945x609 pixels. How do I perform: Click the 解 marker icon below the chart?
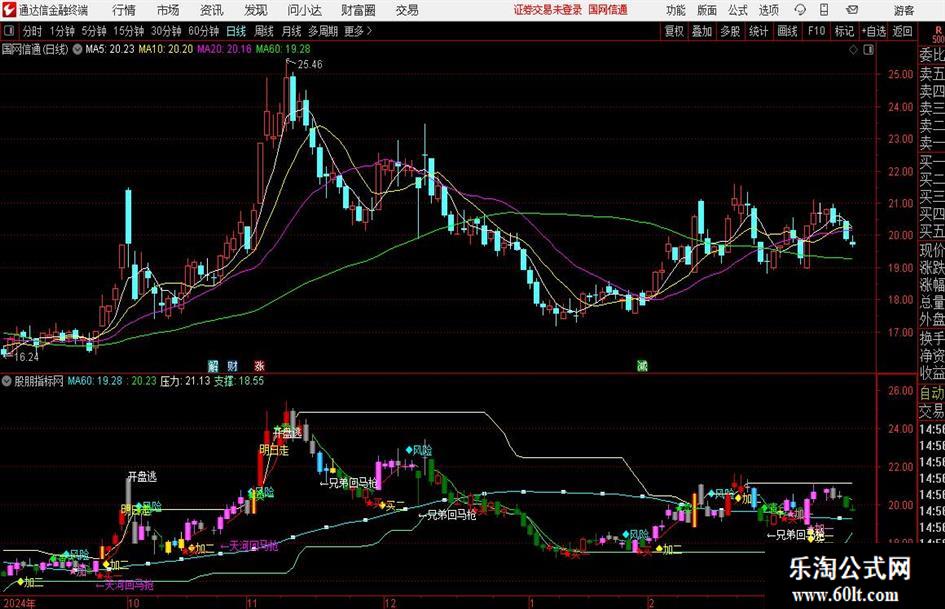coord(213,365)
